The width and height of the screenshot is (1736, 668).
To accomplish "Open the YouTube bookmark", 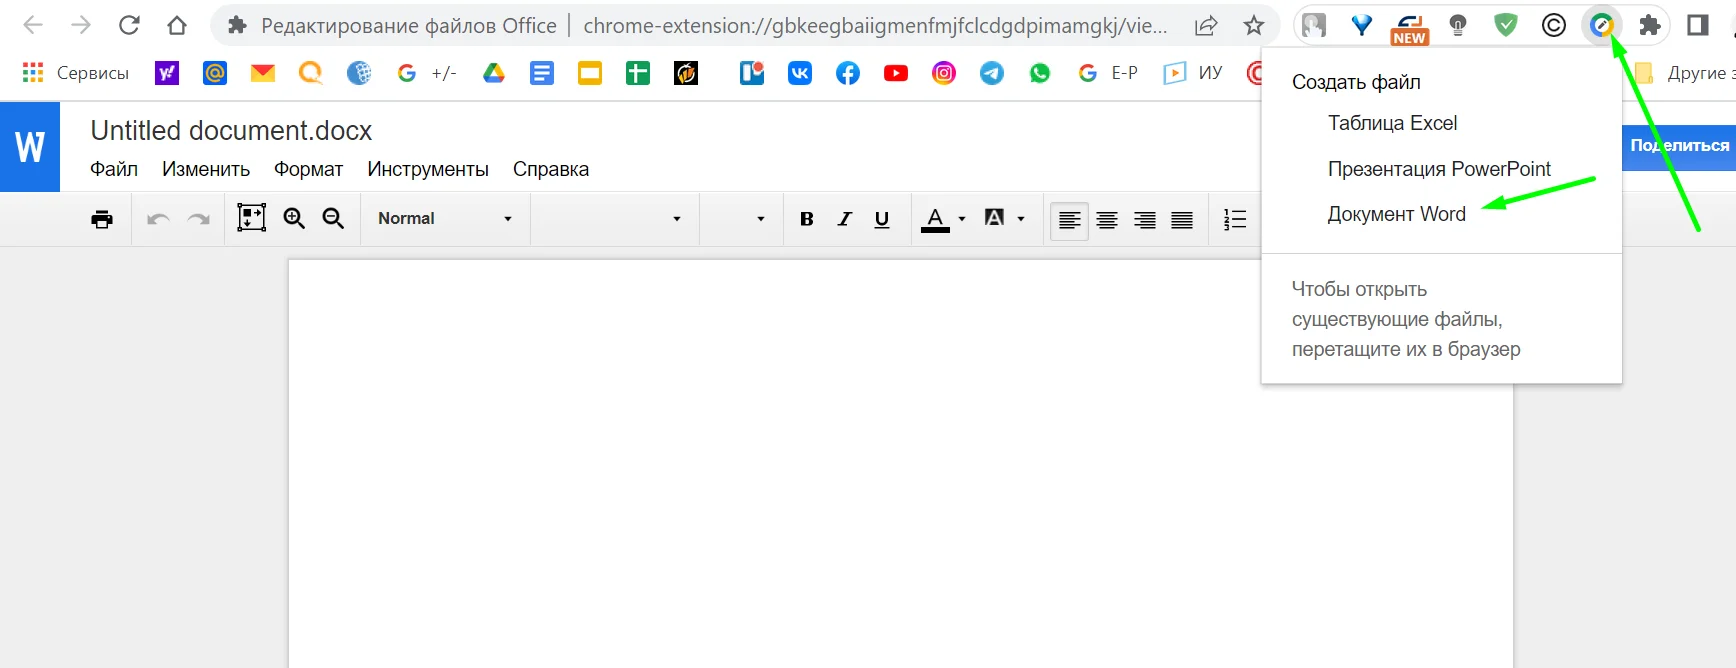I will [x=896, y=73].
